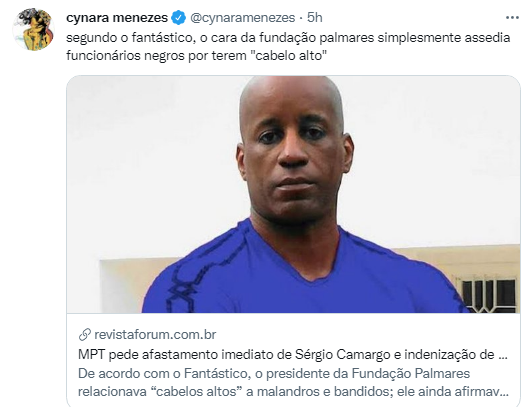Open headline MPT pede afastamento imediato
The height and width of the screenshot is (407, 527).
[293, 354]
